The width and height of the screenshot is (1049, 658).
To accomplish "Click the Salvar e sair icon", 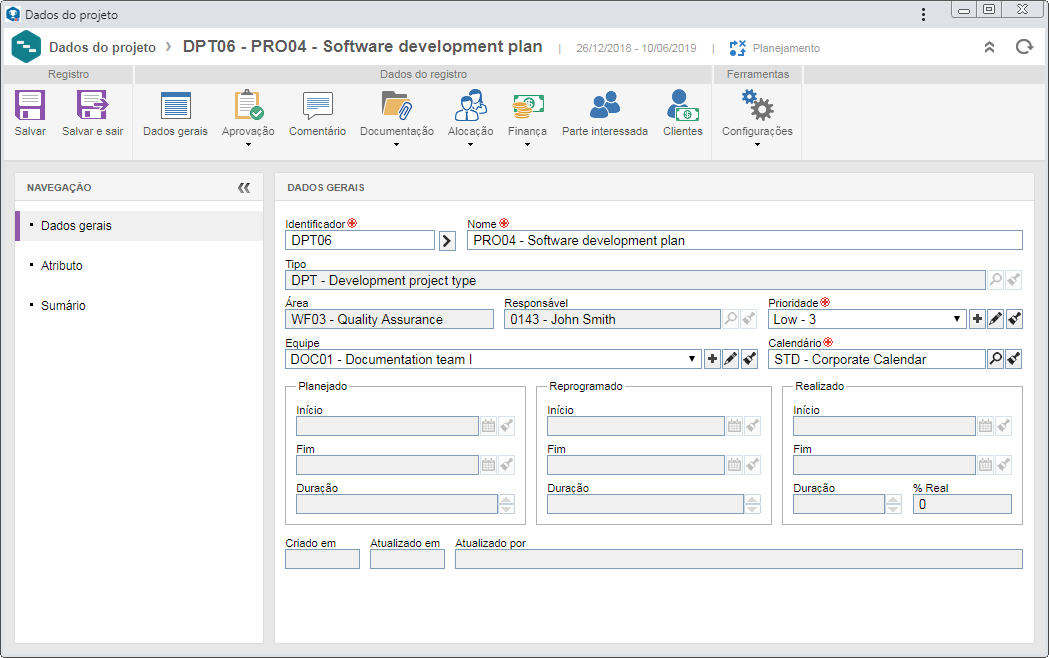I will (92, 106).
